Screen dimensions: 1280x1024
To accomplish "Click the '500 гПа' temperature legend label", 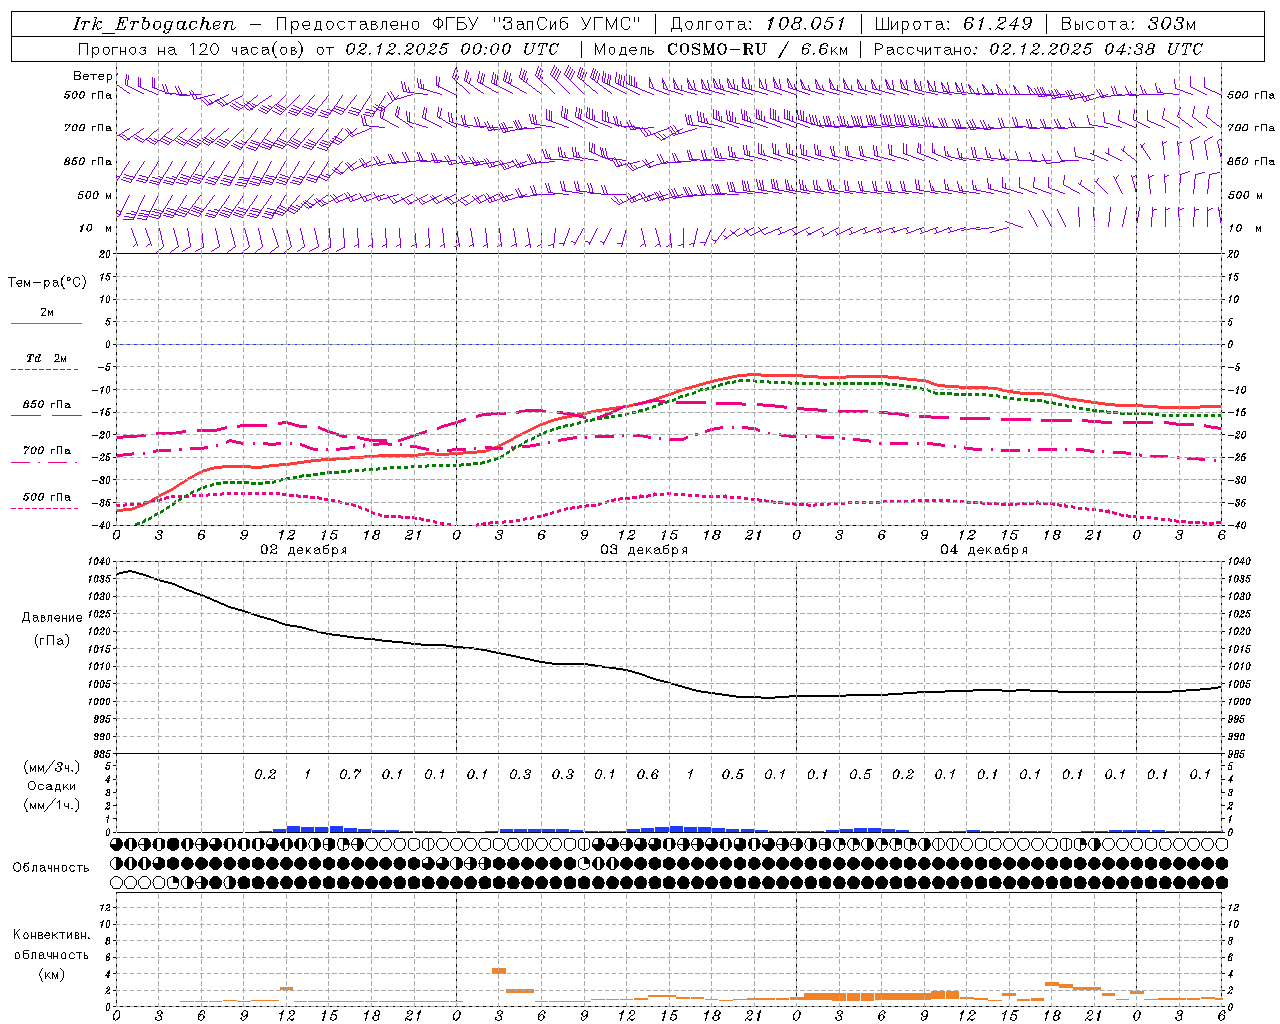I will (x=47, y=497).
